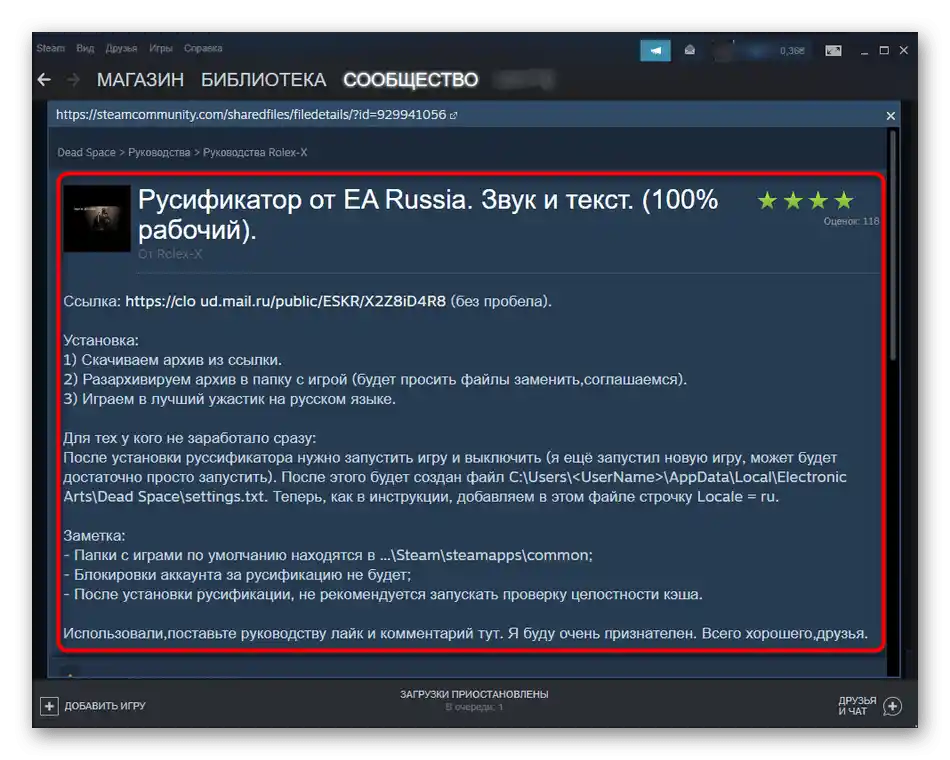Screen dimensions: 950x760
Task: Open the Справка menu
Action: coord(203,48)
